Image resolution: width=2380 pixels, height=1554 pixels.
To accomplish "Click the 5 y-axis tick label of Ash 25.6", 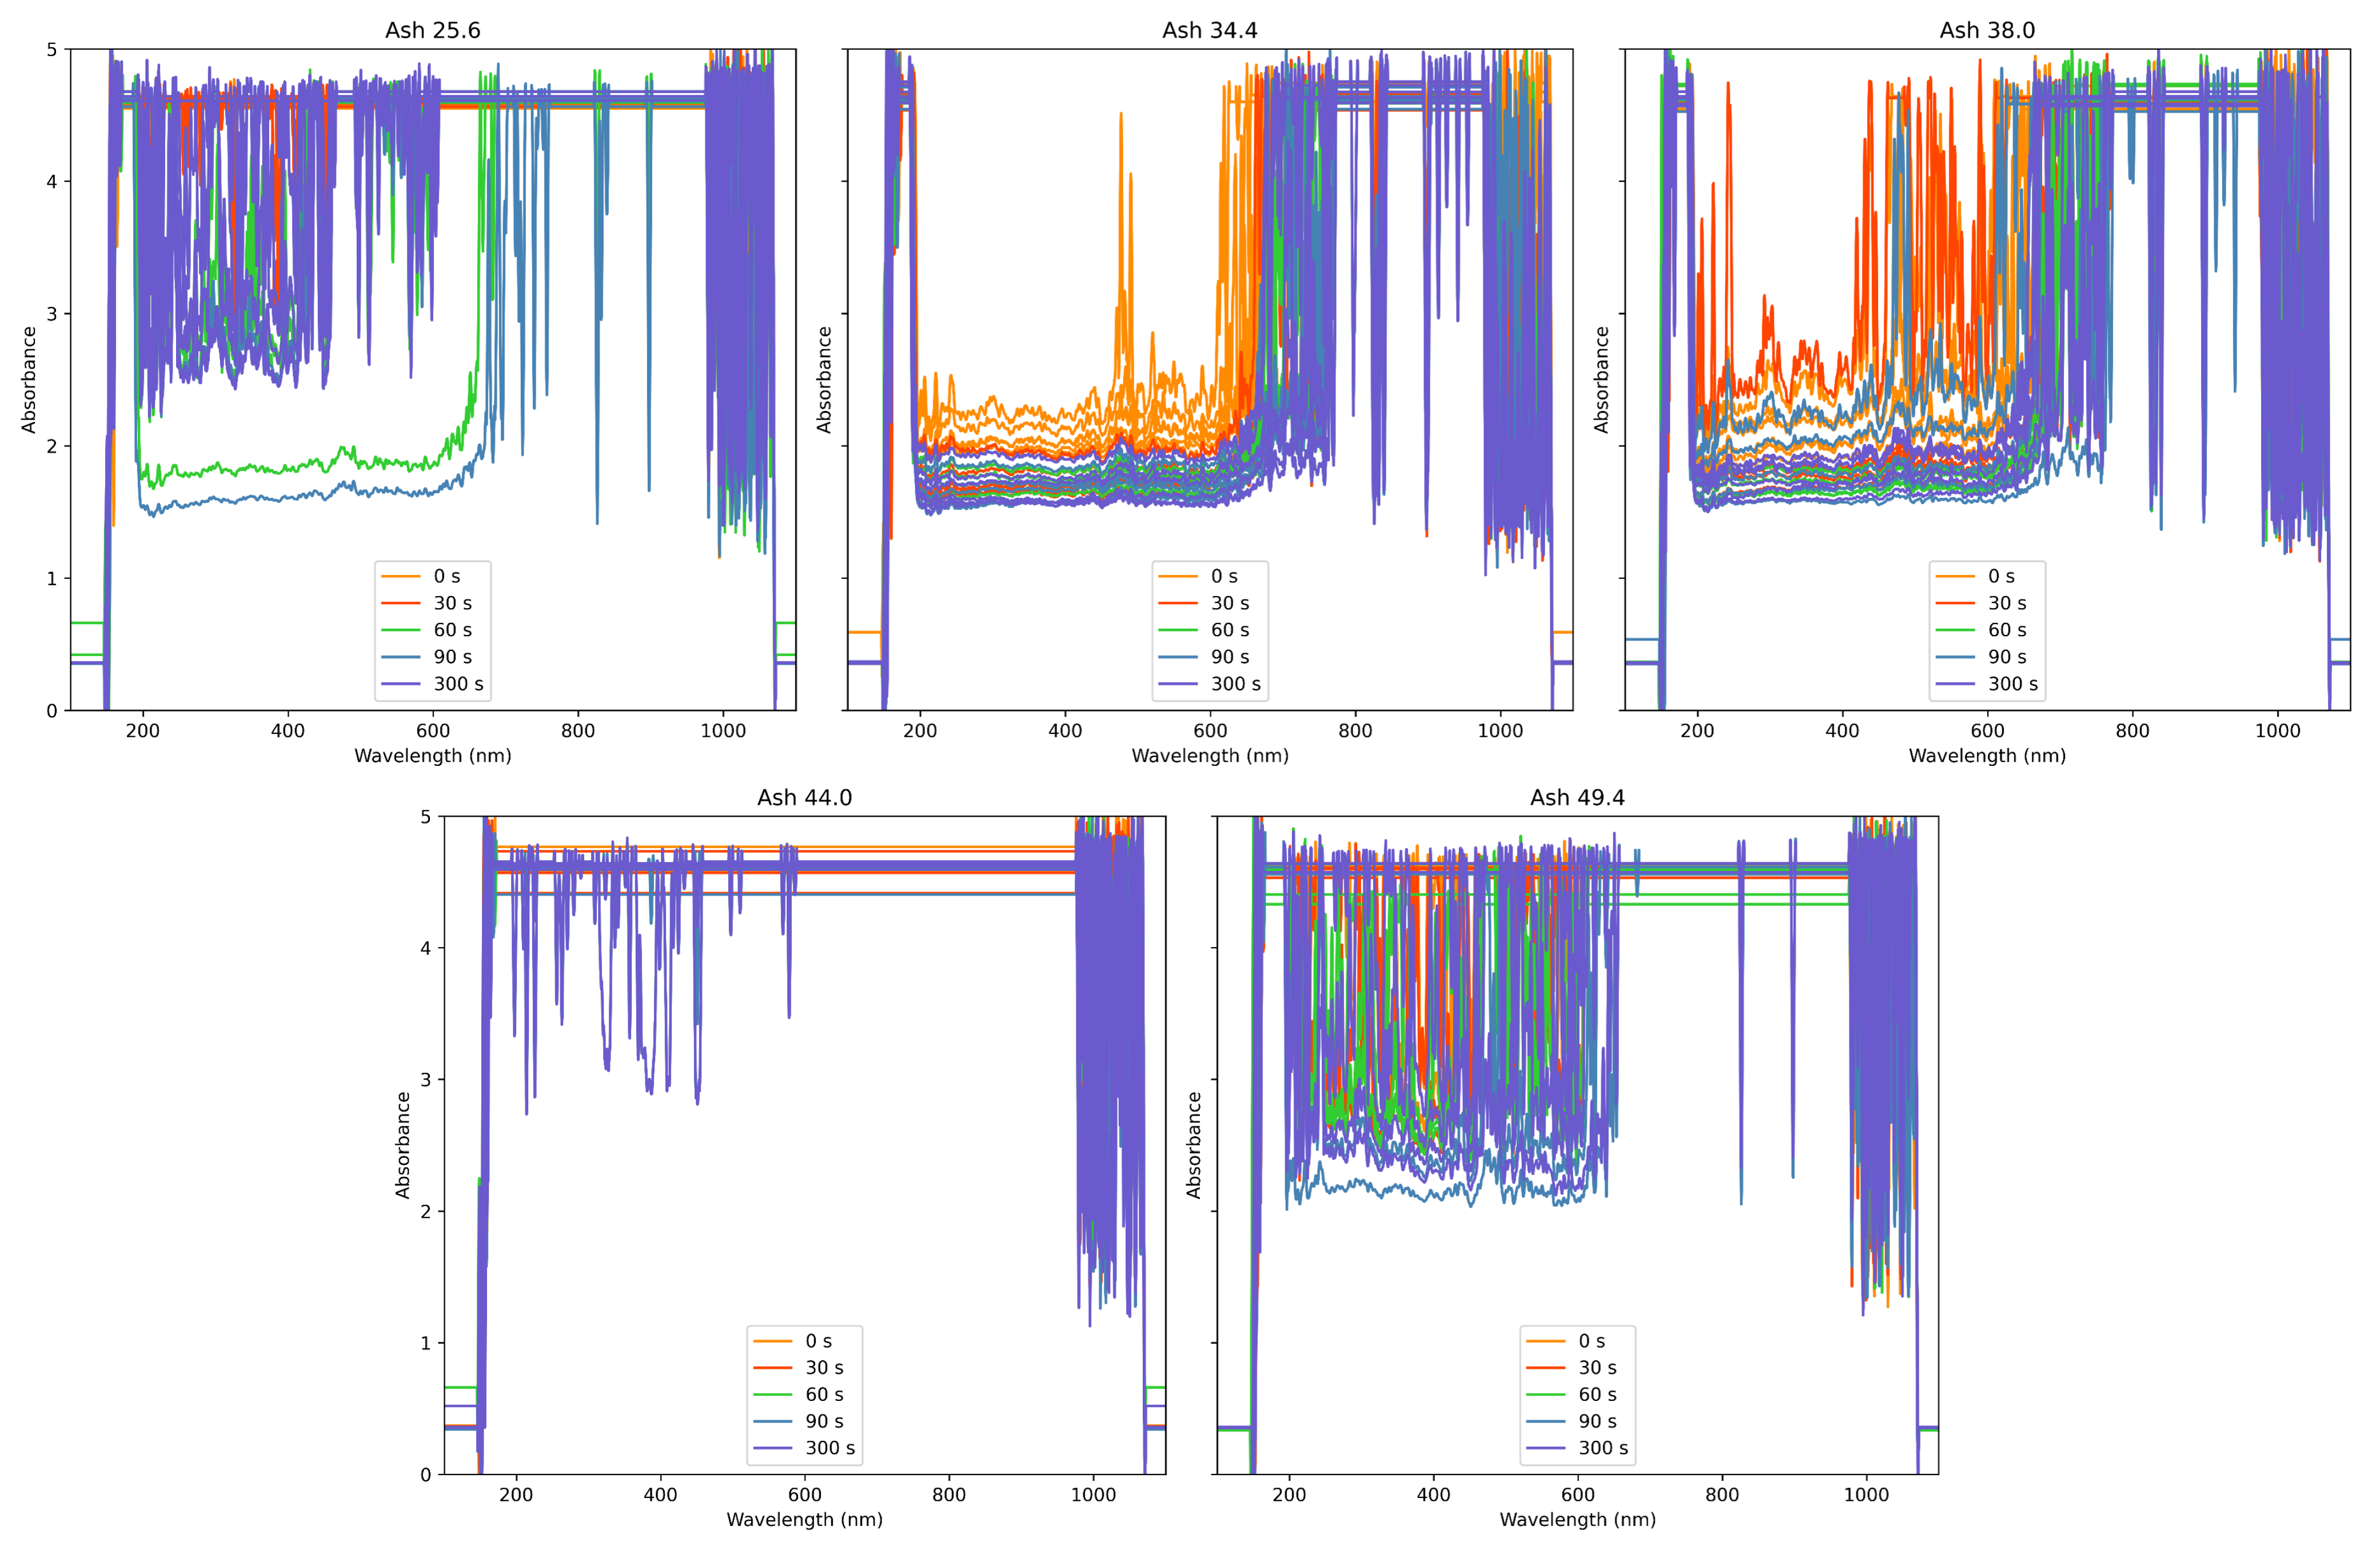I will coord(51,49).
